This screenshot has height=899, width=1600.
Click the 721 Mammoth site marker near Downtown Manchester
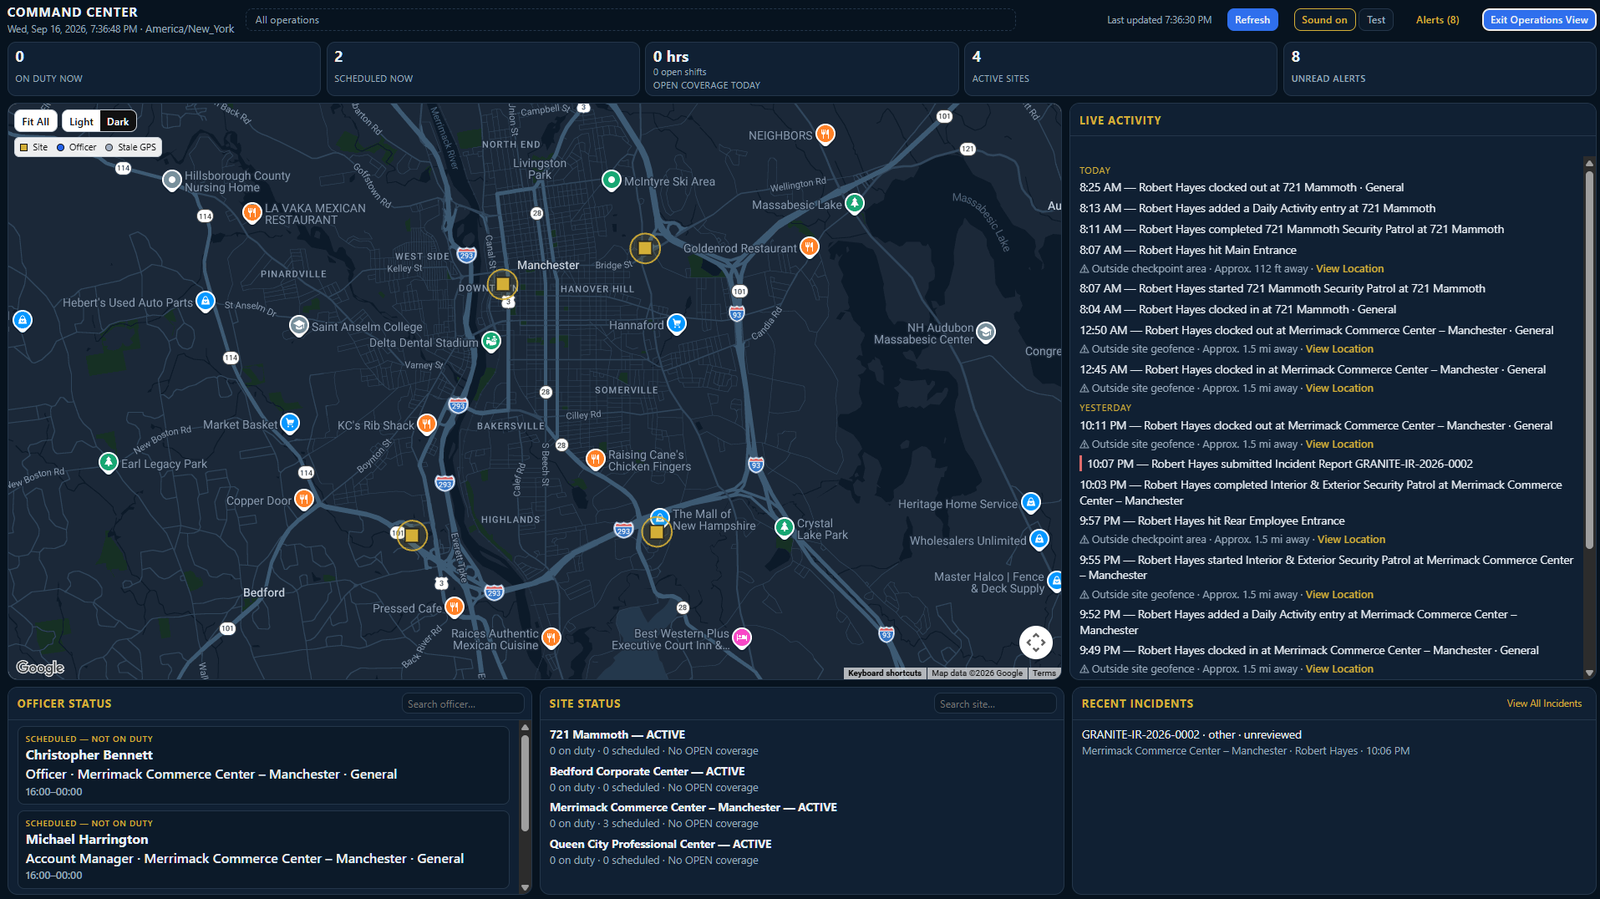pyautogui.click(x=503, y=285)
